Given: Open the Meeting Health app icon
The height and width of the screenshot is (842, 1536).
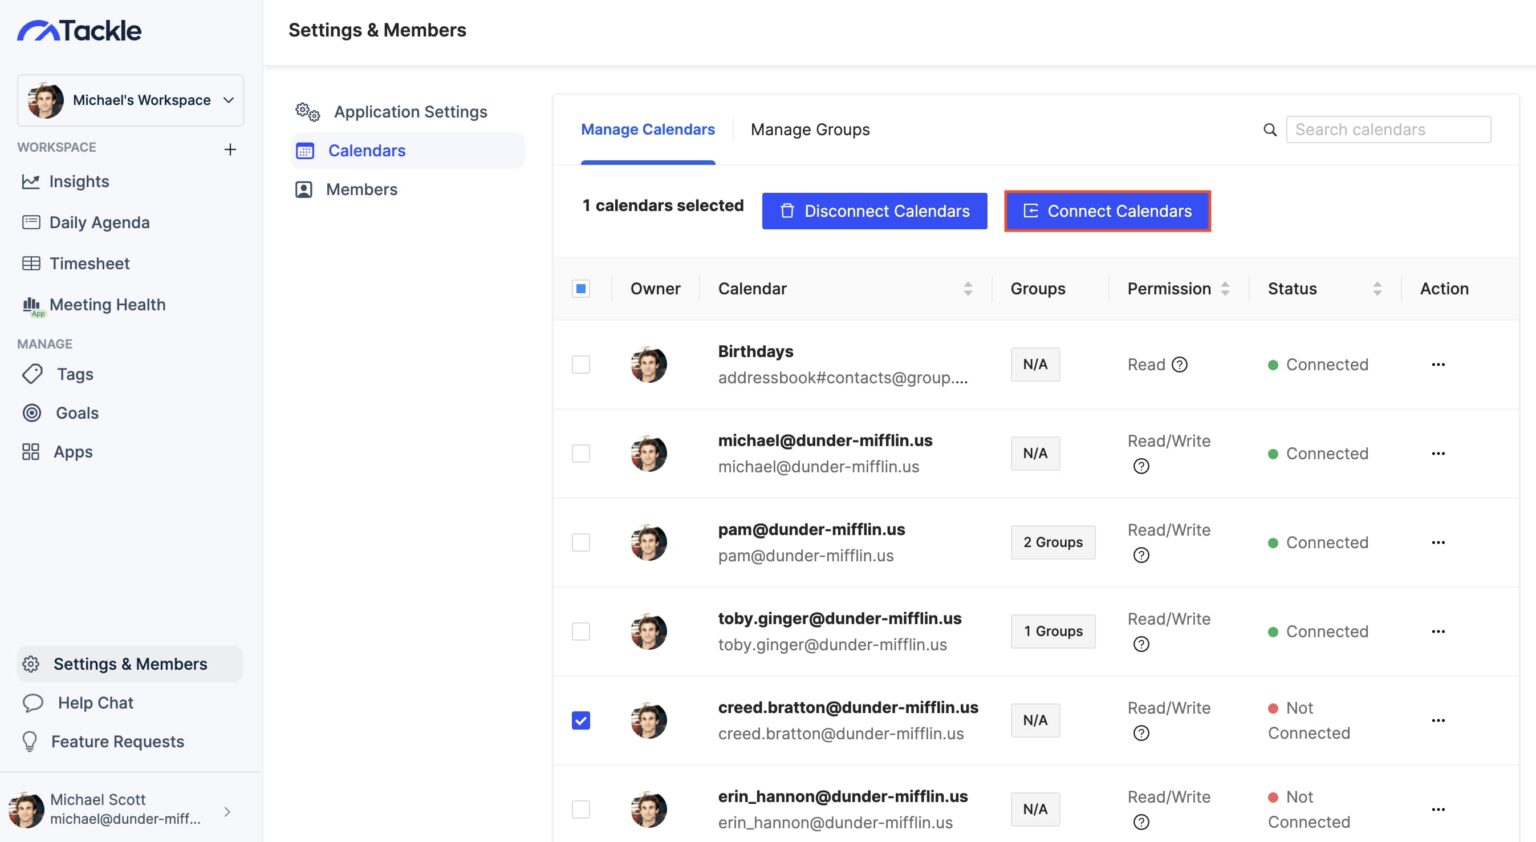Looking at the screenshot, I should (x=31, y=304).
